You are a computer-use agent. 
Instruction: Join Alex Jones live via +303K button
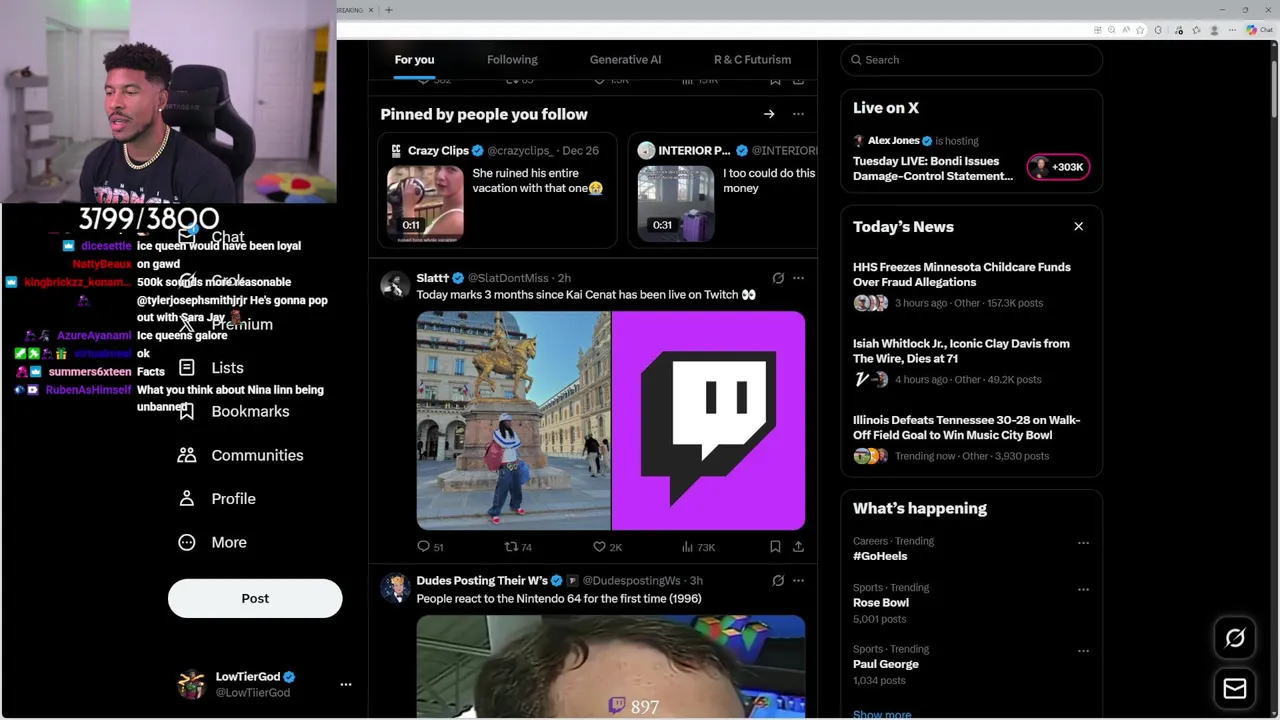tap(1058, 167)
